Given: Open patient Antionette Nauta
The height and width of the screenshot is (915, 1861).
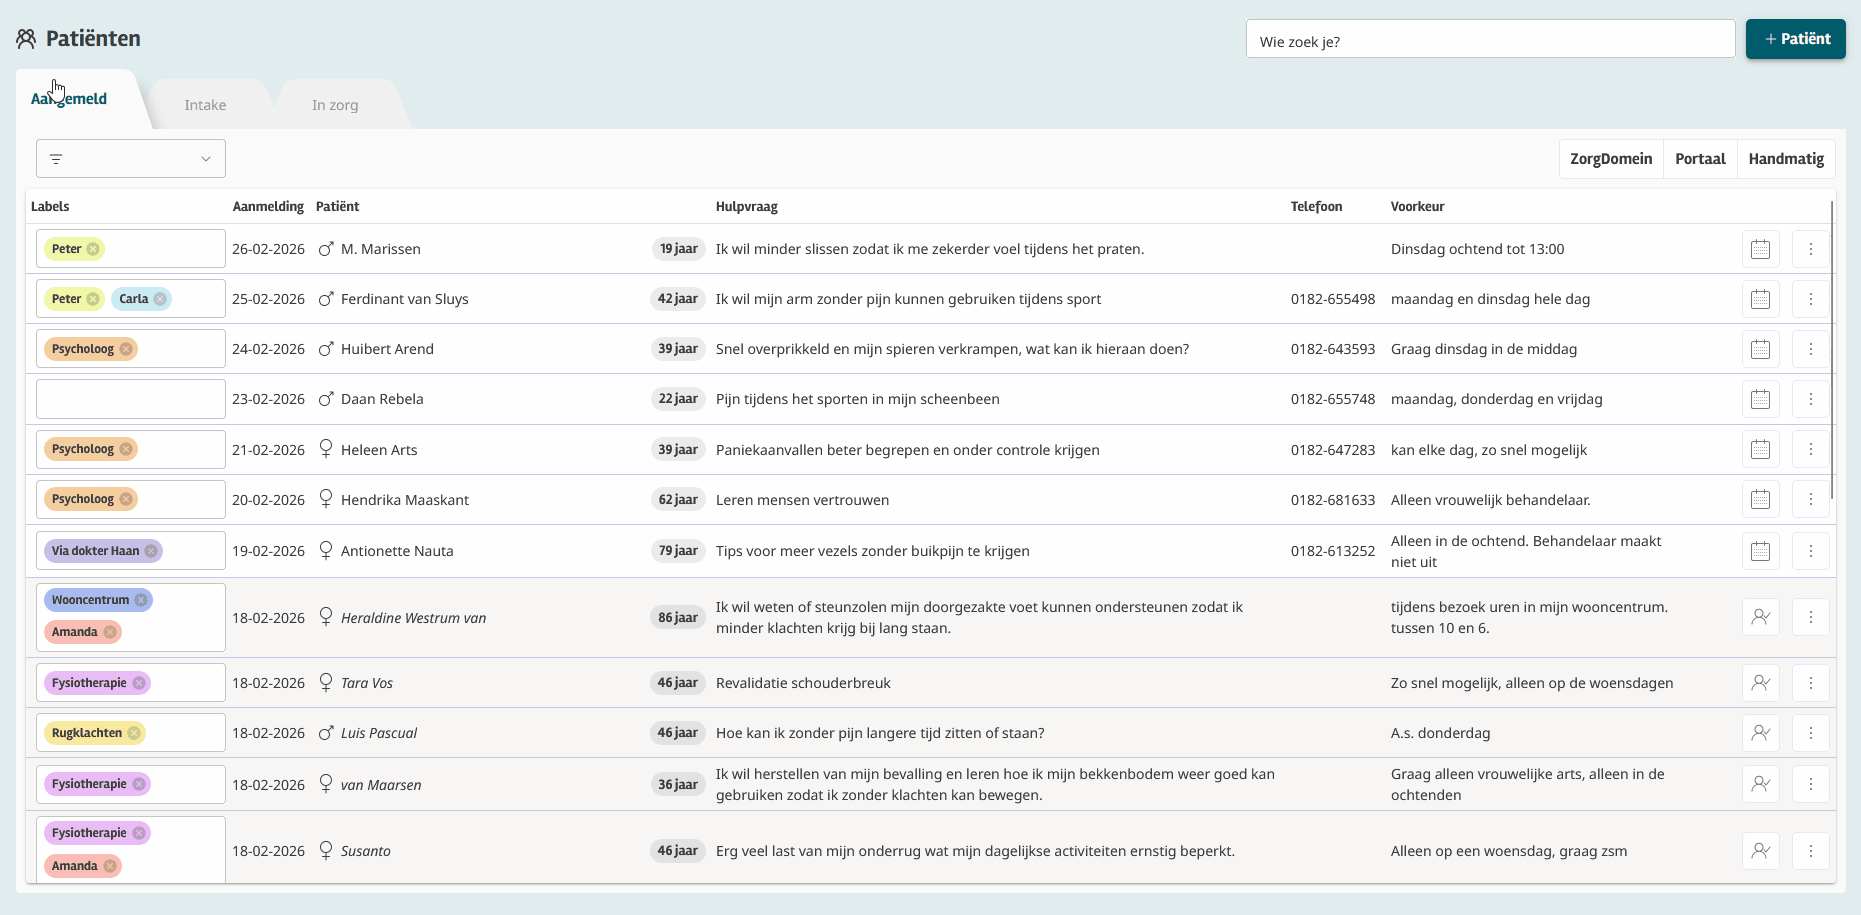Looking at the screenshot, I should [397, 551].
